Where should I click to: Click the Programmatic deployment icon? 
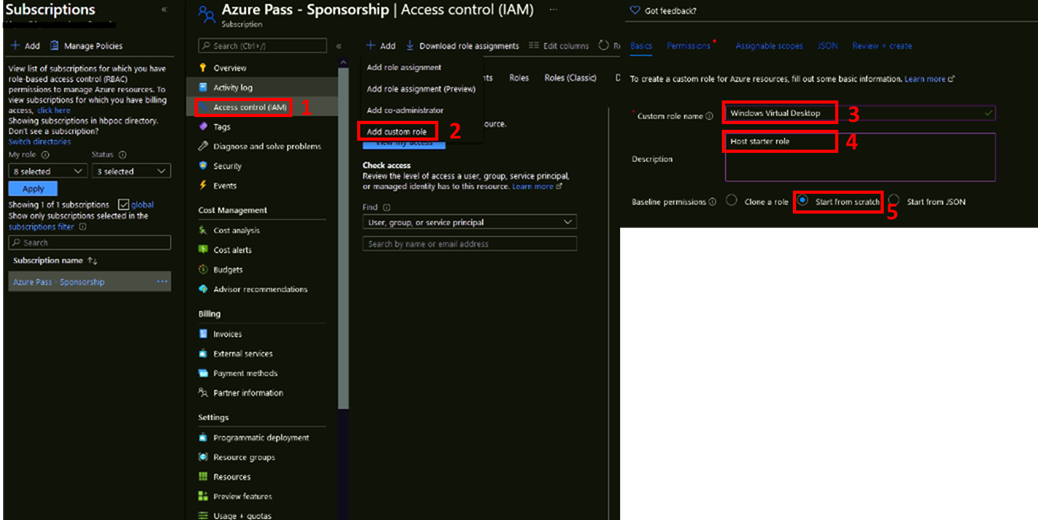[203, 437]
